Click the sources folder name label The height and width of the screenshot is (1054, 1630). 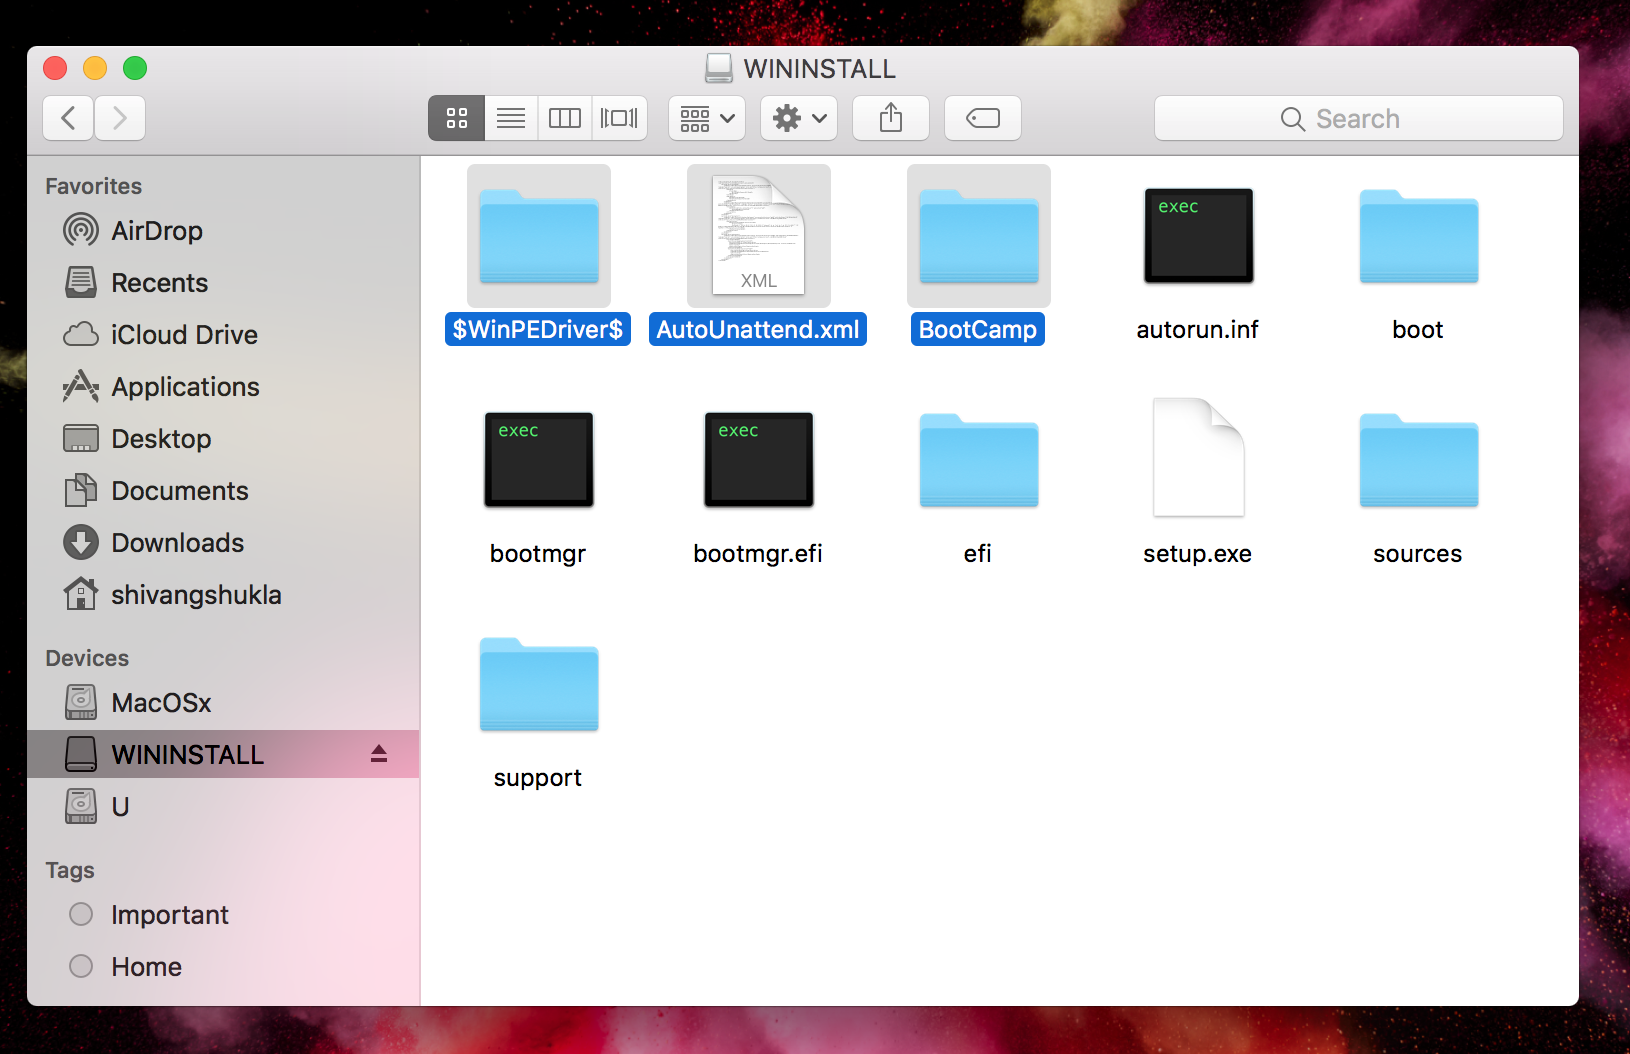tap(1418, 553)
